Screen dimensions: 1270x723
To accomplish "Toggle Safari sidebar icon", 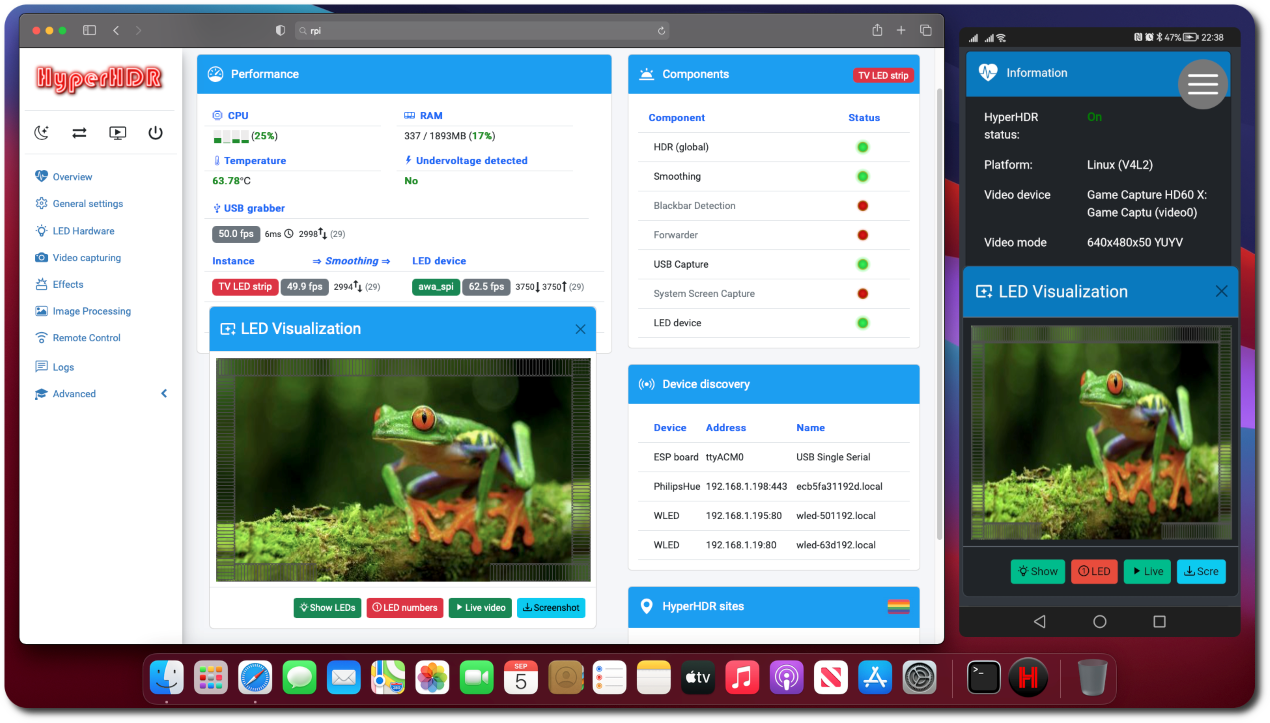I will coord(89,31).
